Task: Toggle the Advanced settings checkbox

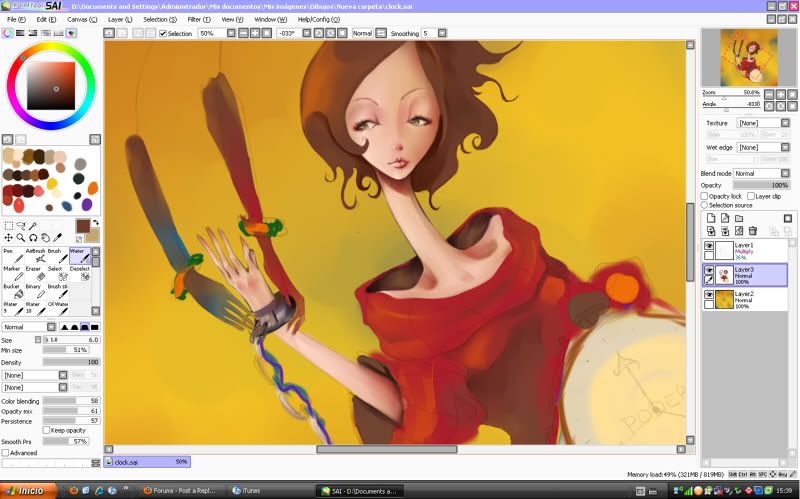Action: point(6,453)
